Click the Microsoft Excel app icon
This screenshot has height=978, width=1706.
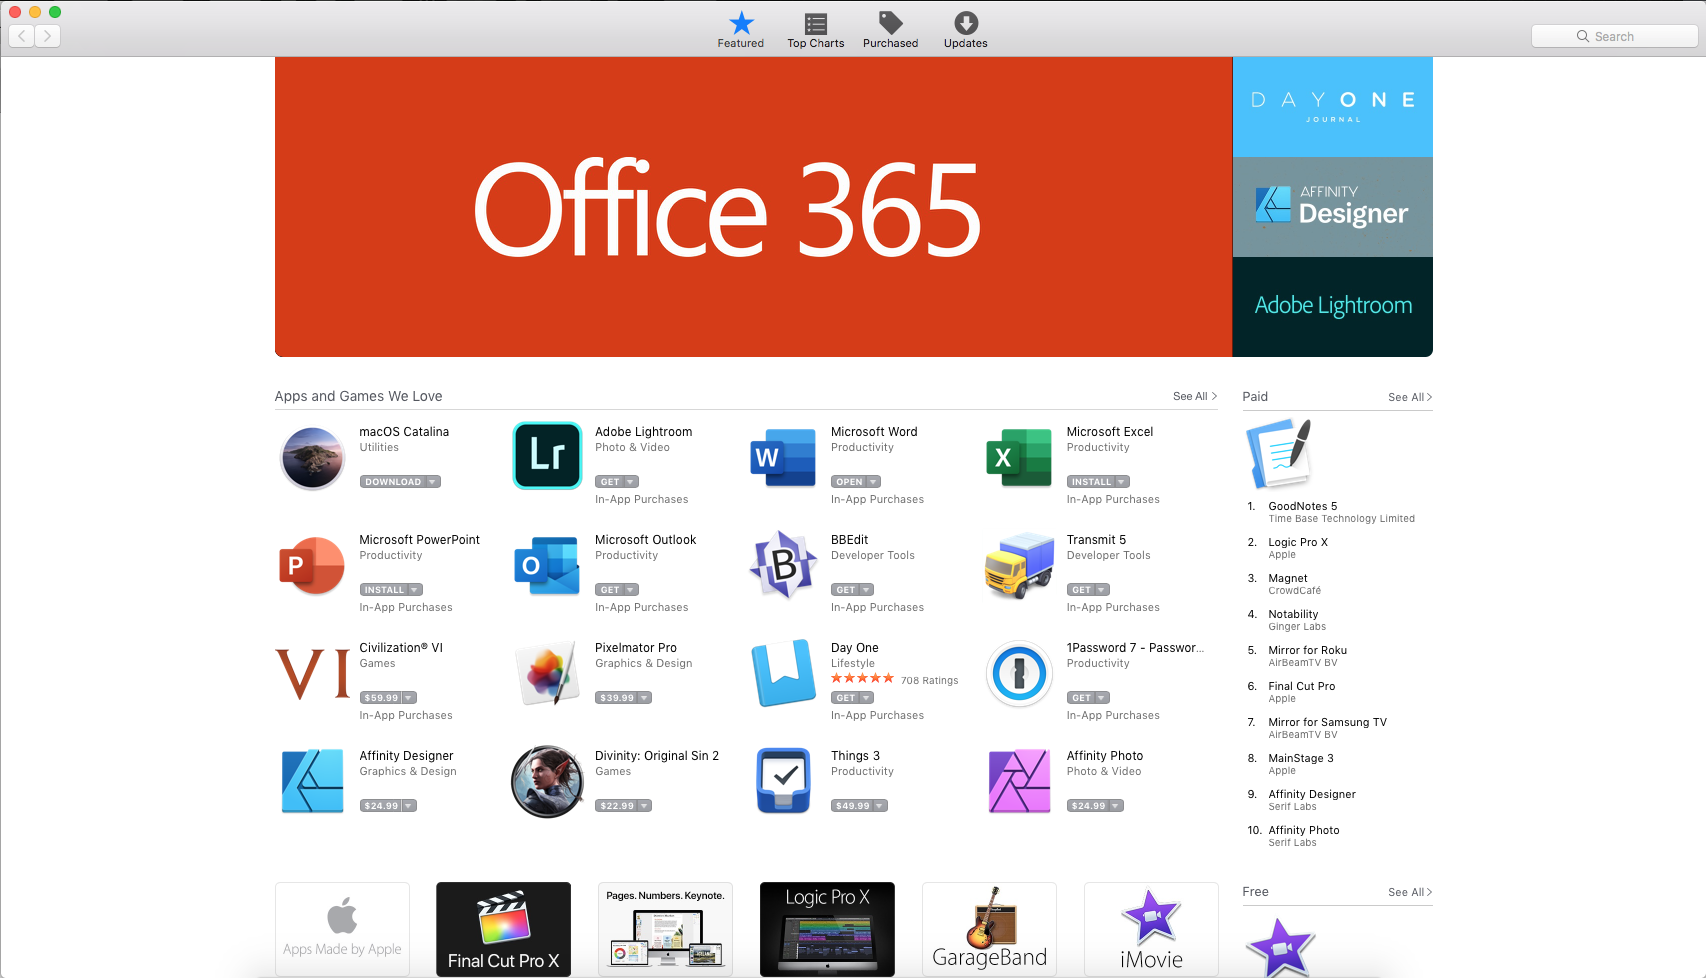pyautogui.click(x=1019, y=457)
